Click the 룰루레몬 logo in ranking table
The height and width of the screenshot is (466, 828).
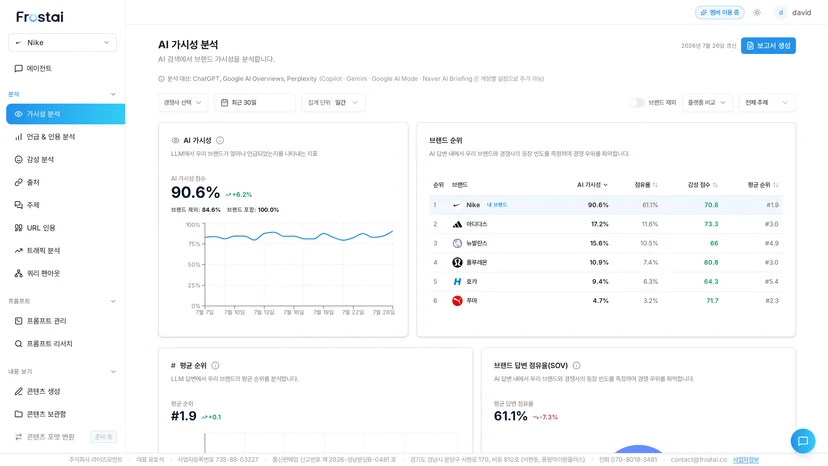click(x=457, y=263)
